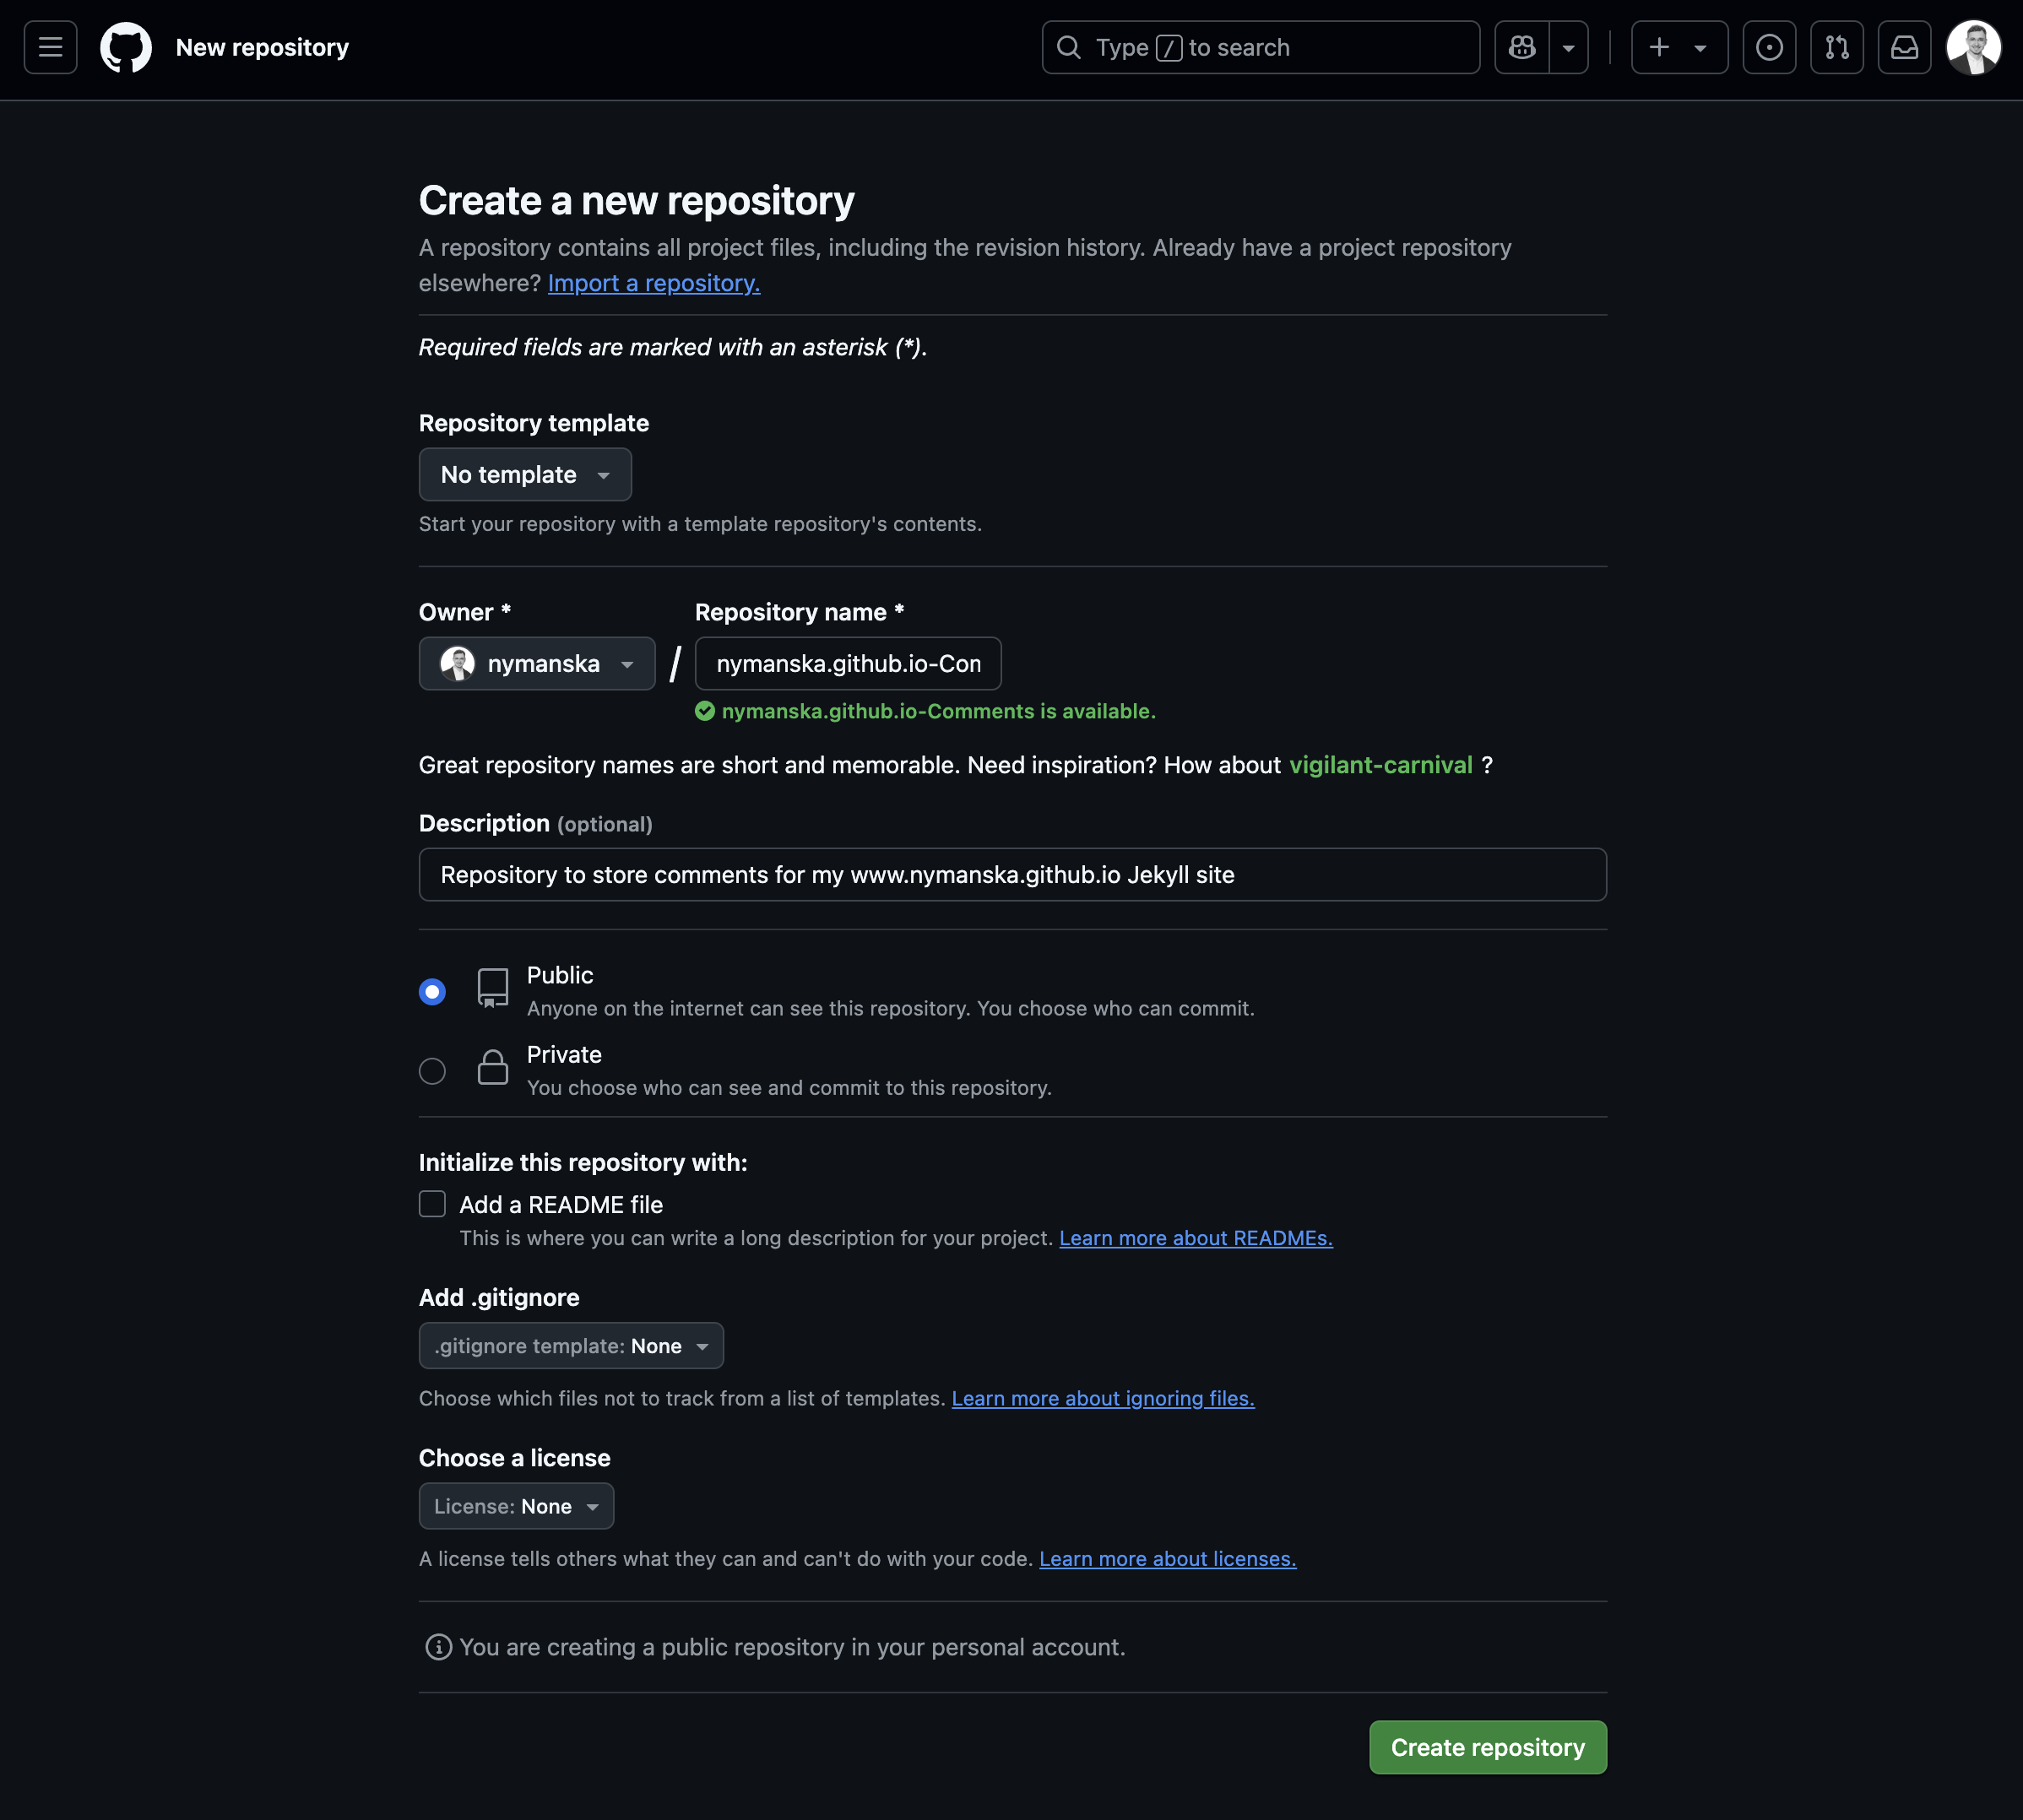Click the GitHub Octocat logo
This screenshot has width=2023, height=1820.
[x=126, y=47]
